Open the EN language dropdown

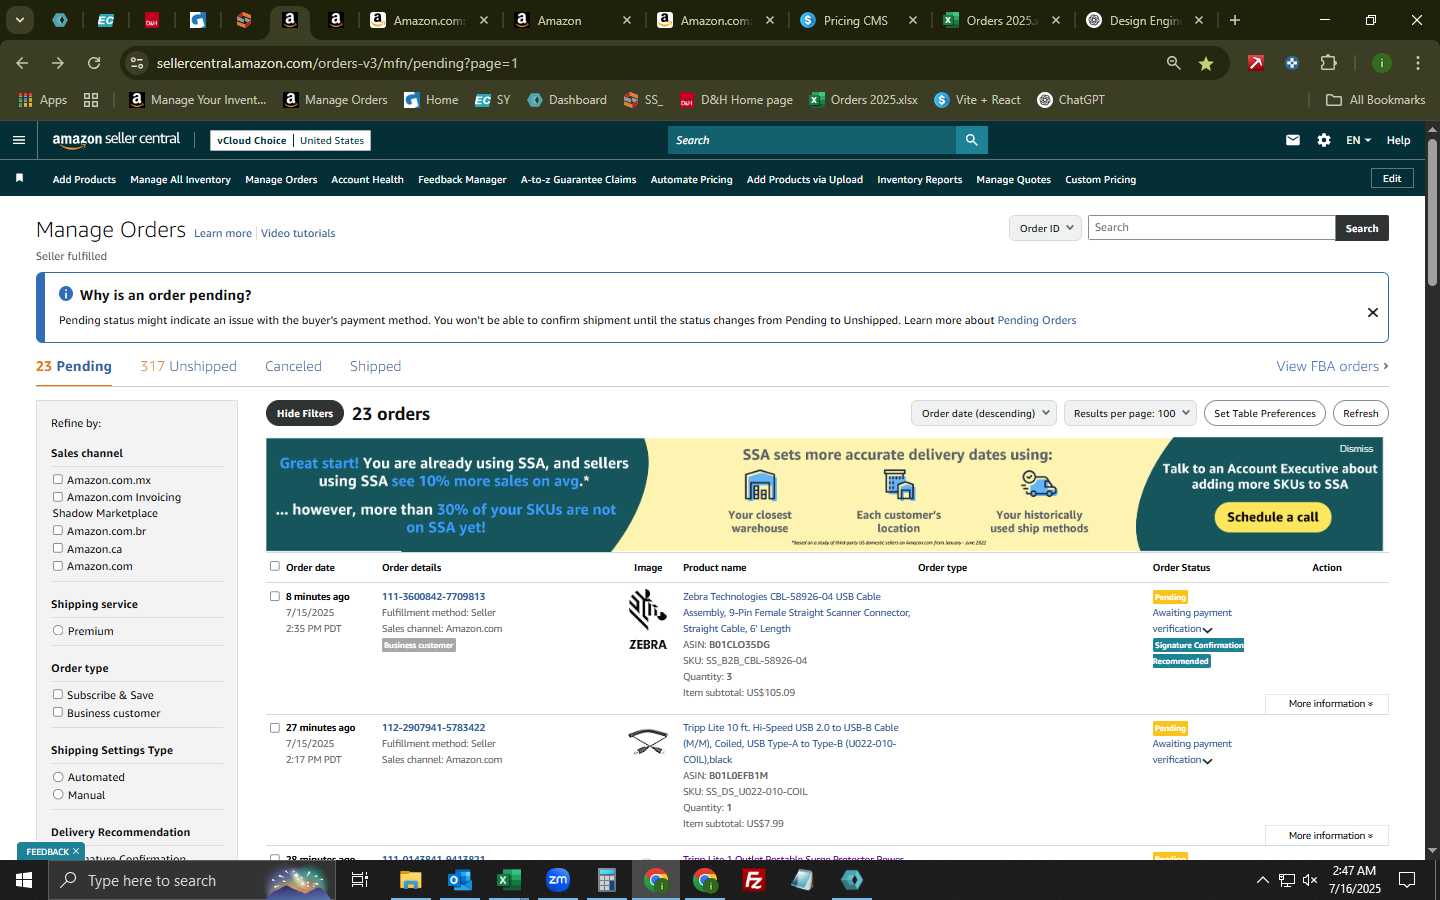(x=1358, y=140)
